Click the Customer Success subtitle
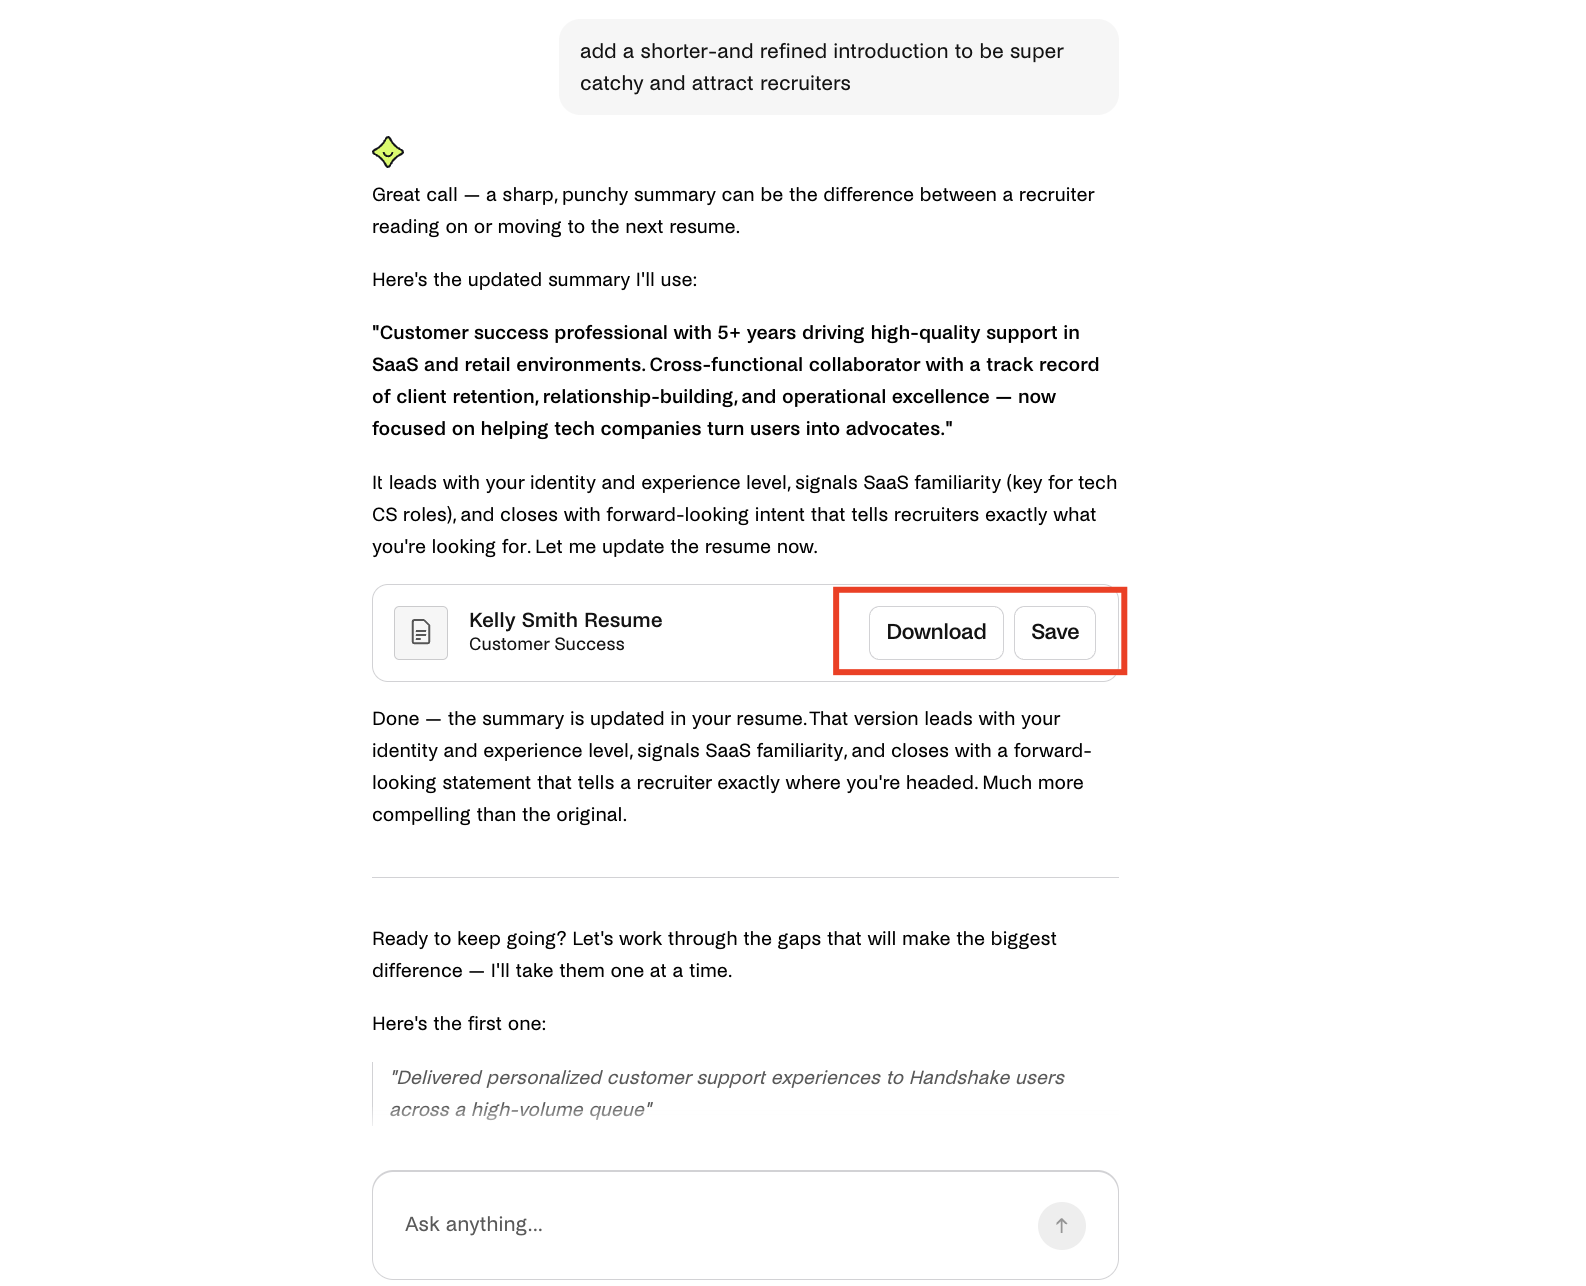This screenshot has width=1586, height=1286. (x=547, y=644)
